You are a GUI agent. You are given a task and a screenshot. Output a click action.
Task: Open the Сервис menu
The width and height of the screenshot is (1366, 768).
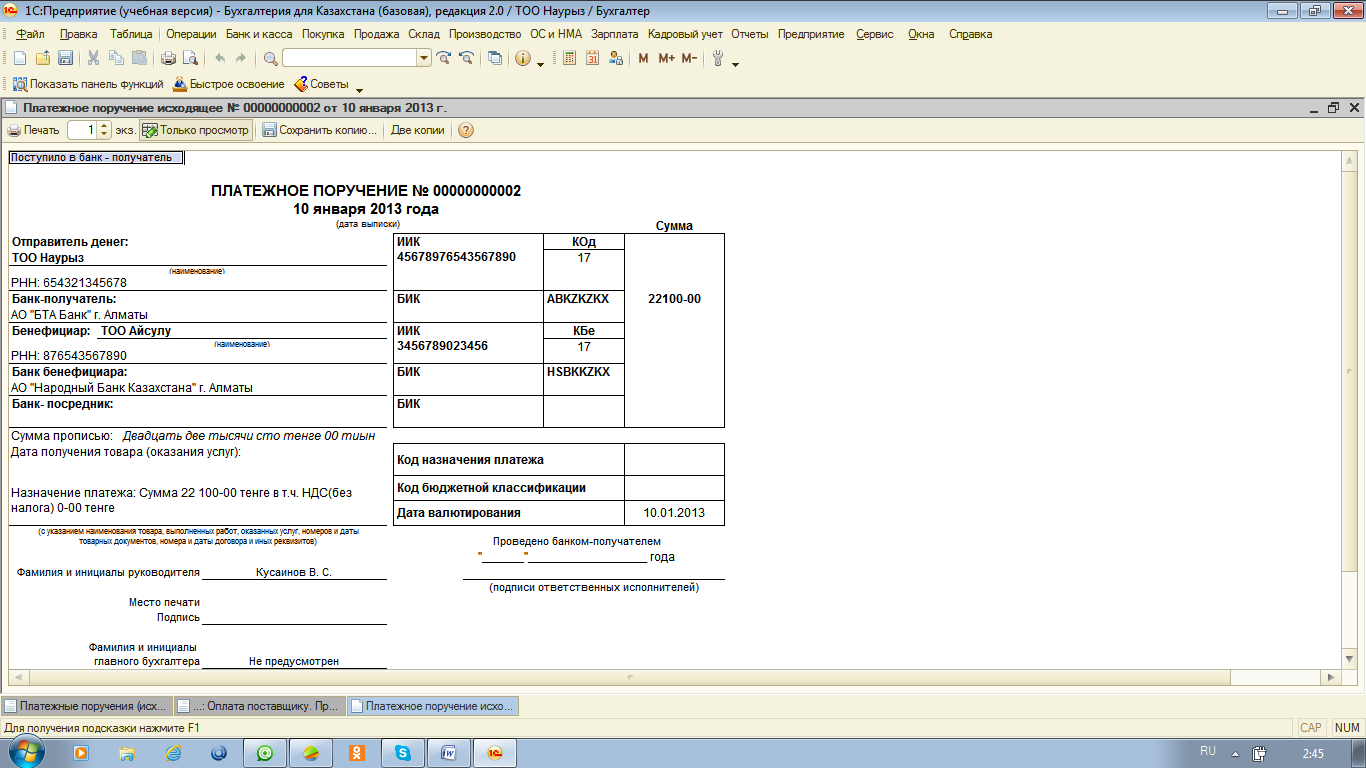pyautogui.click(x=875, y=34)
